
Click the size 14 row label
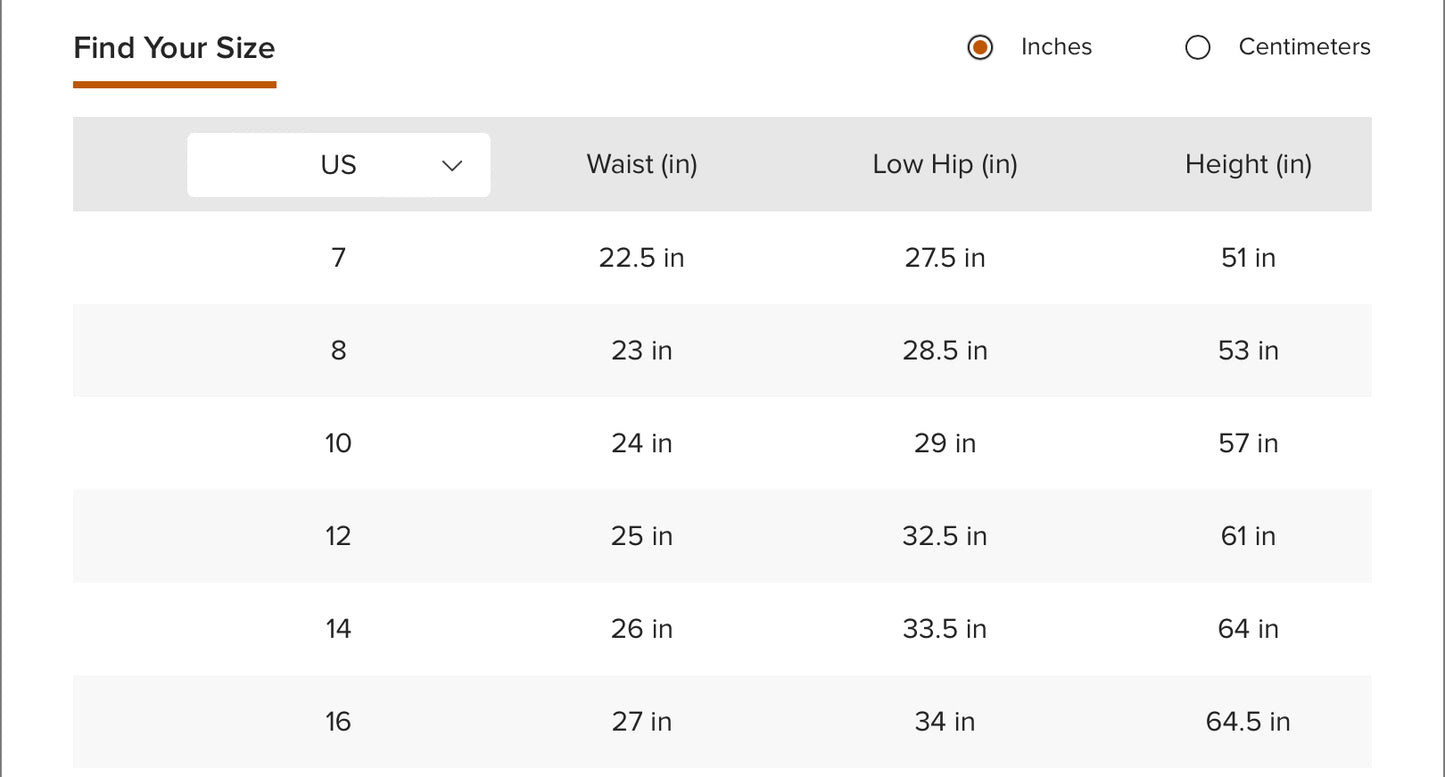[x=339, y=629]
